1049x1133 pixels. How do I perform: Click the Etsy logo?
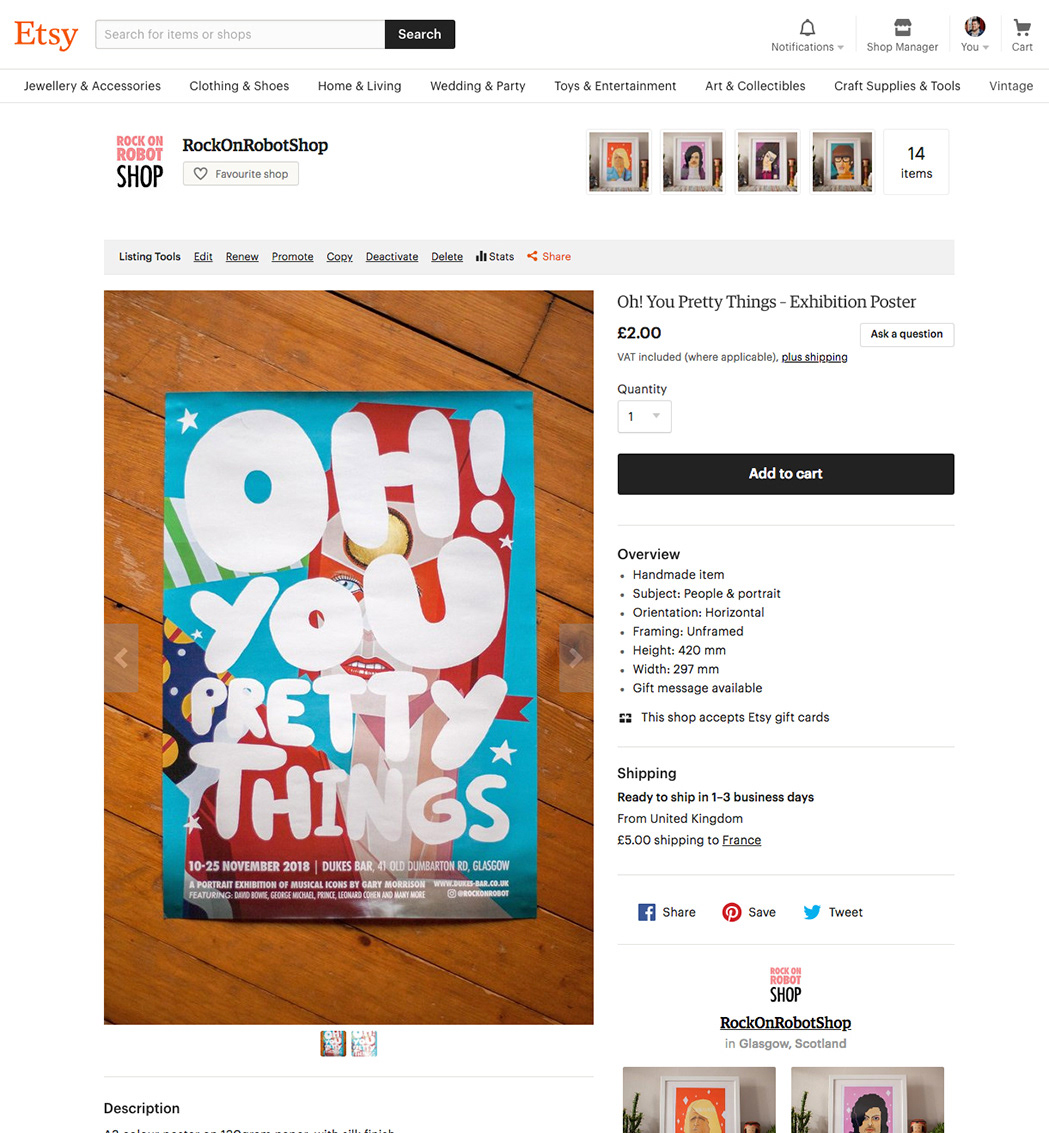click(x=46, y=34)
